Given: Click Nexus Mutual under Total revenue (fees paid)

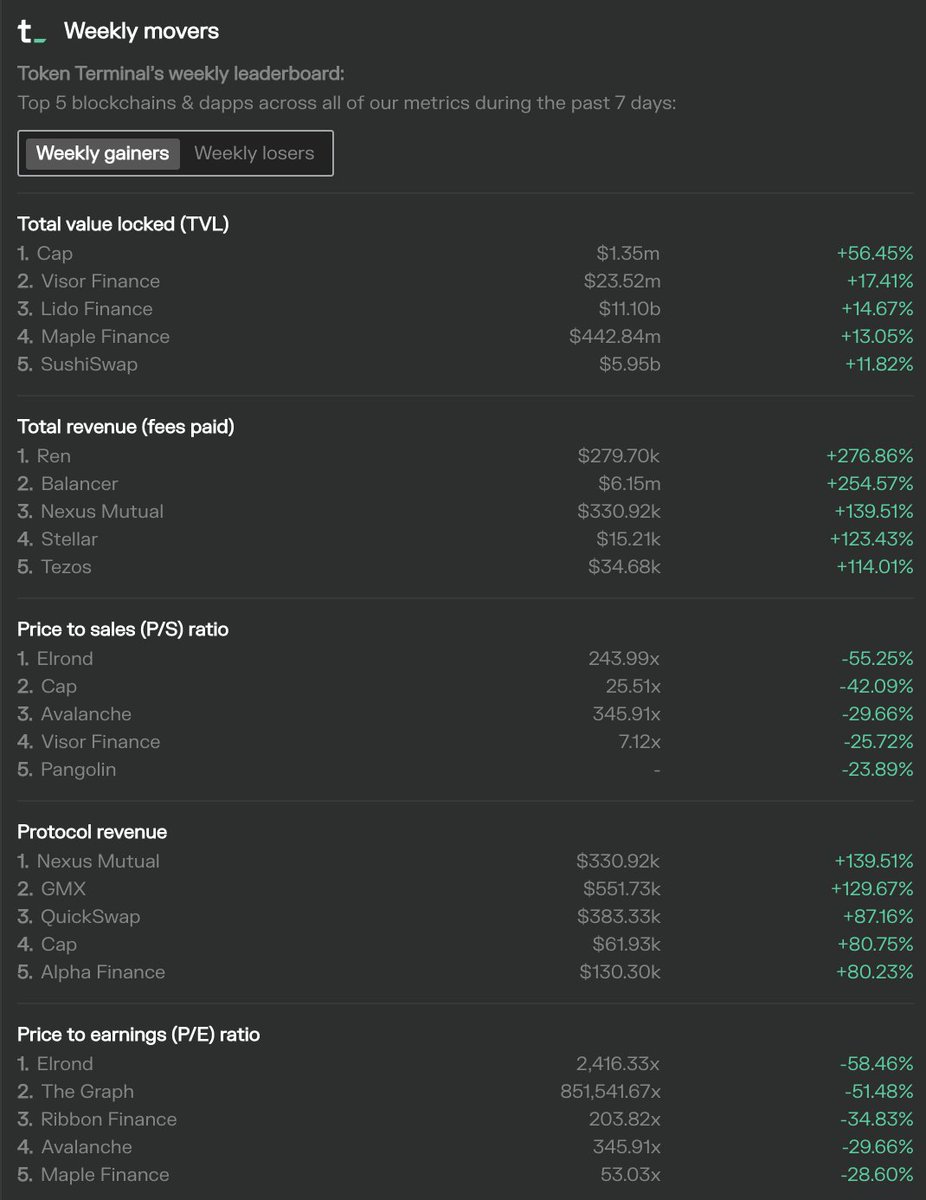Looking at the screenshot, I should click(102, 511).
